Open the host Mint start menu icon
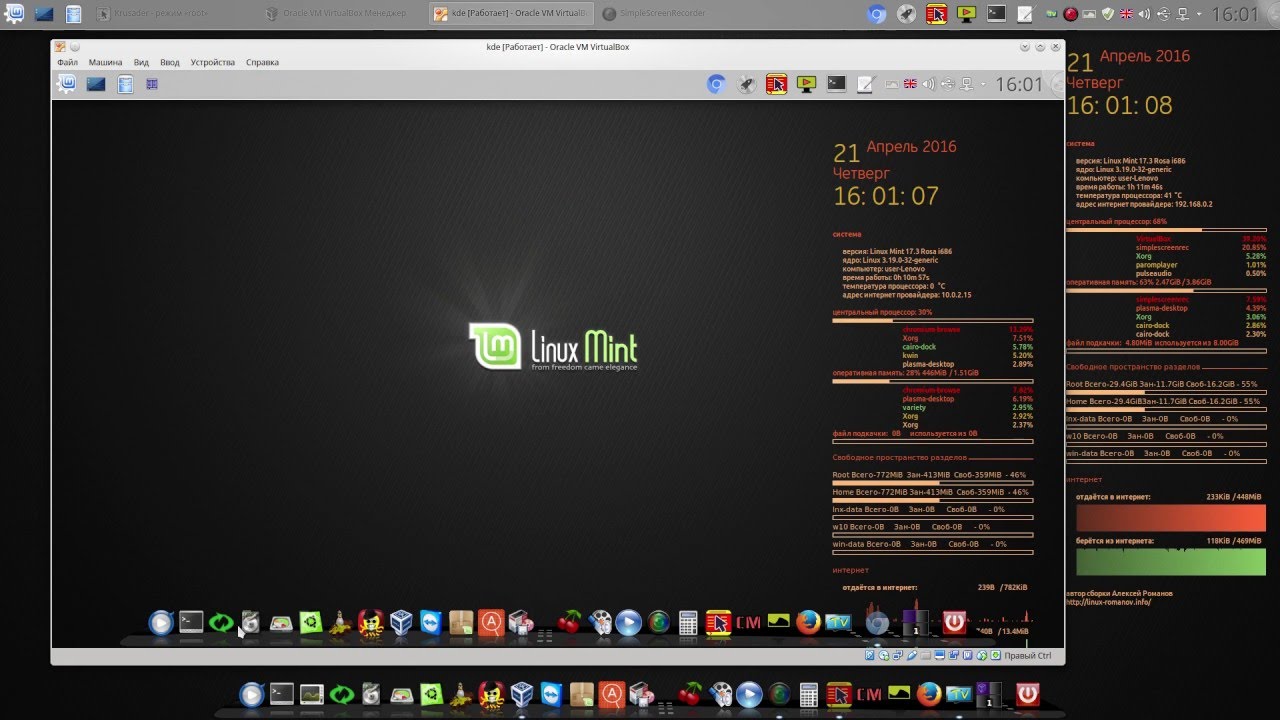Viewport: 1280px width, 720px height. pos(15,14)
